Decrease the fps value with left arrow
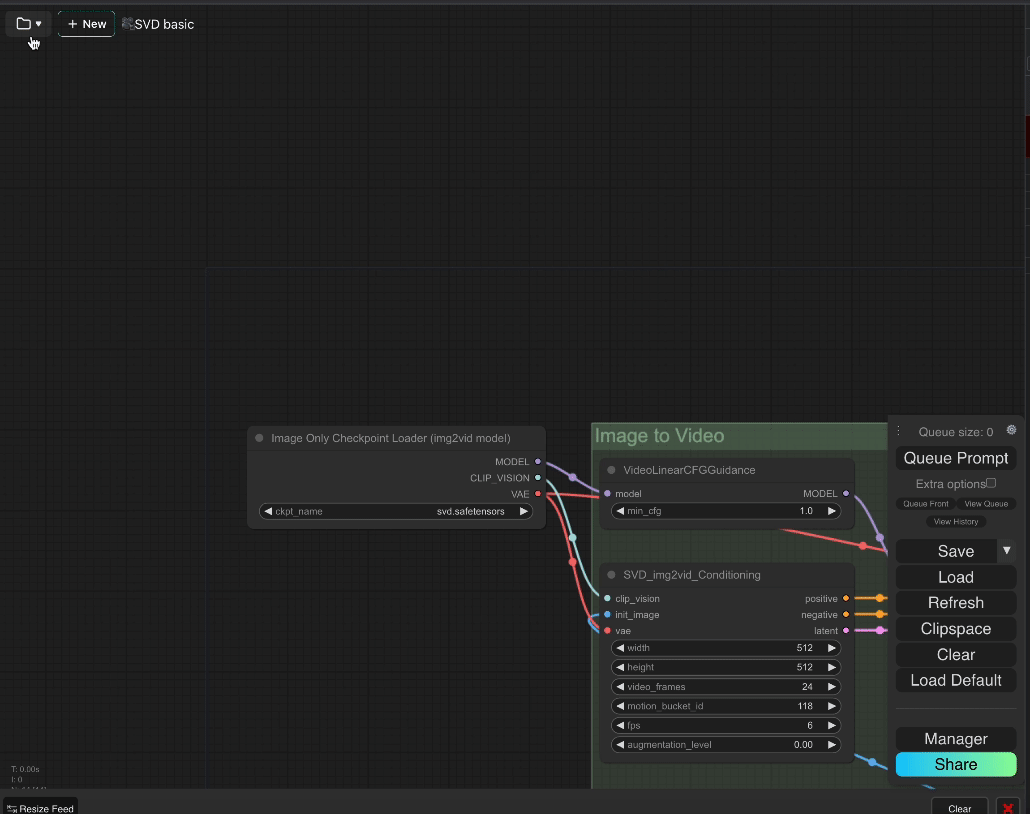 pyautogui.click(x=620, y=726)
